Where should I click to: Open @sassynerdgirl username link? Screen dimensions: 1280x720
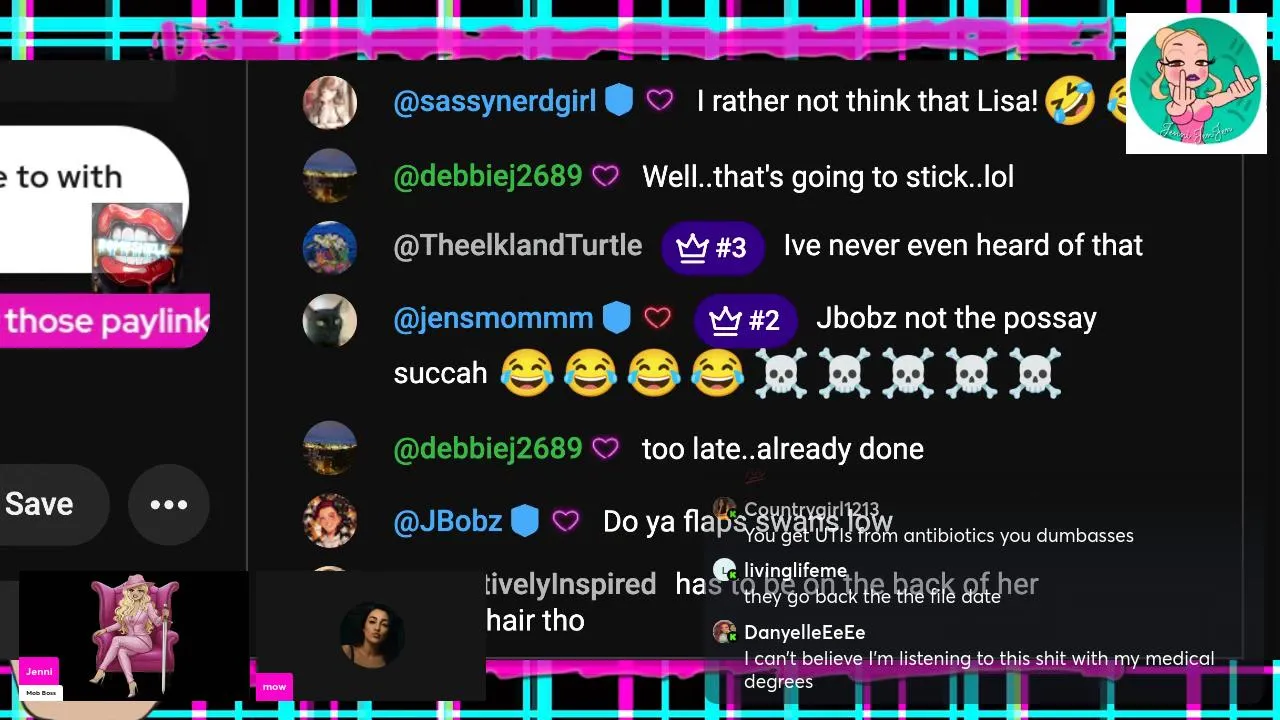(495, 101)
